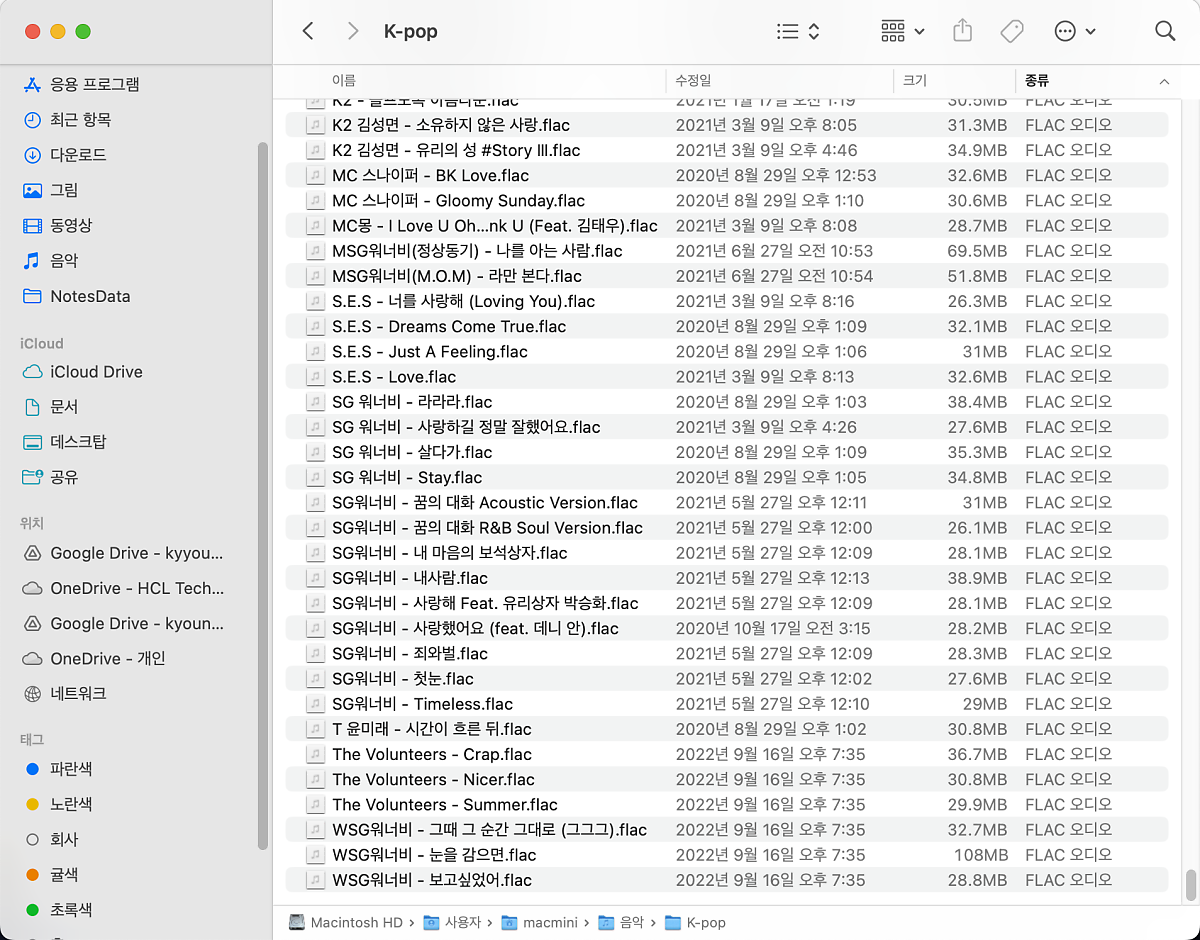Sort by the 종류 column header
Screen dimensions: 1200x940
(x=1037, y=80)
